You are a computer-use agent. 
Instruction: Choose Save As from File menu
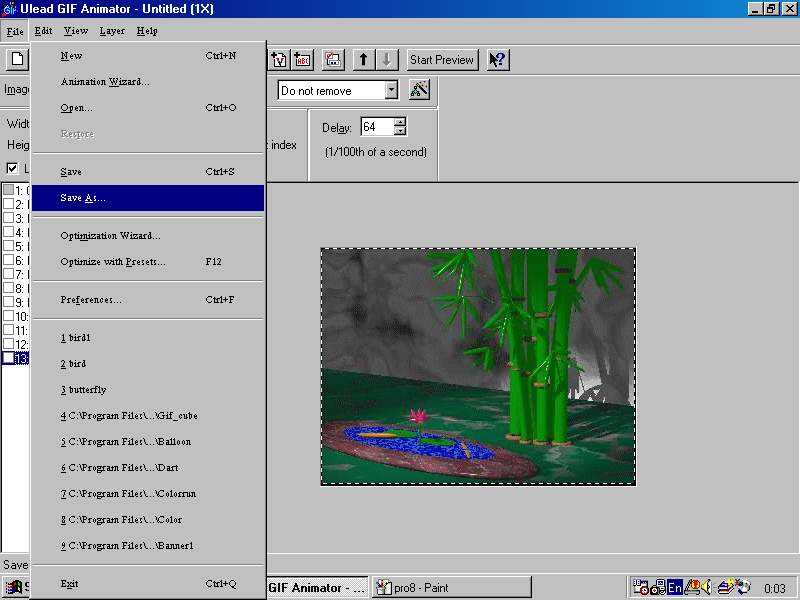[83, 198]
